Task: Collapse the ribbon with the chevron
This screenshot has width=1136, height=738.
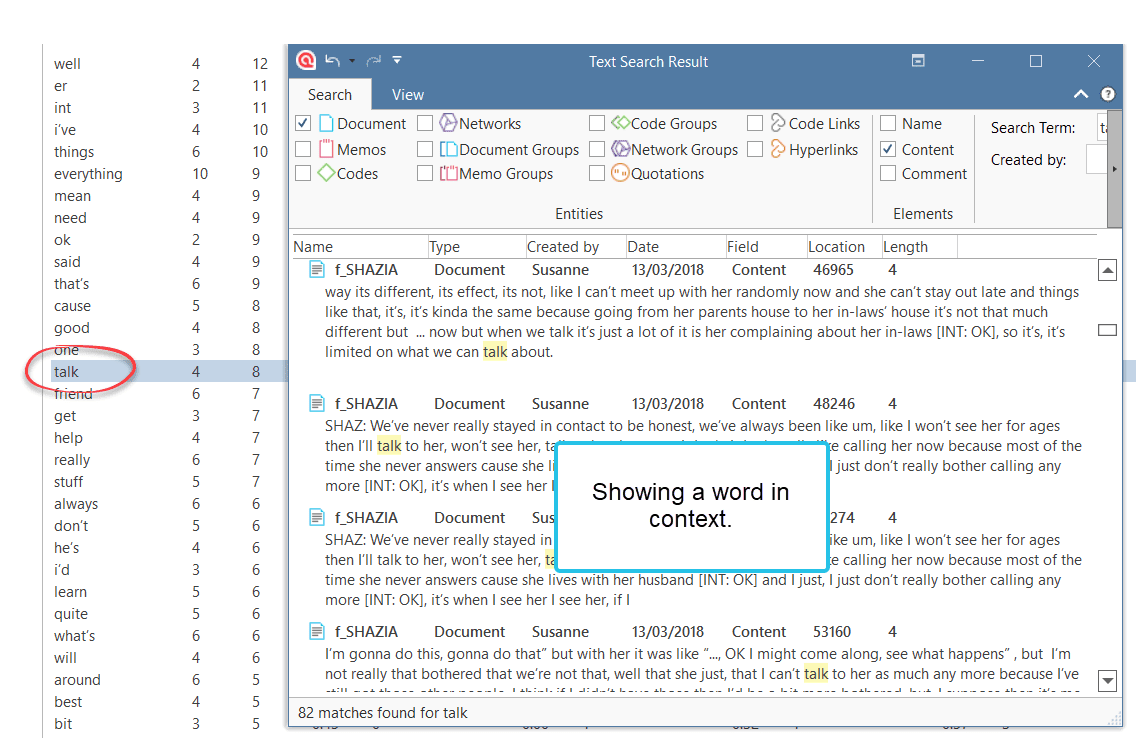Action: (1081, 94)
